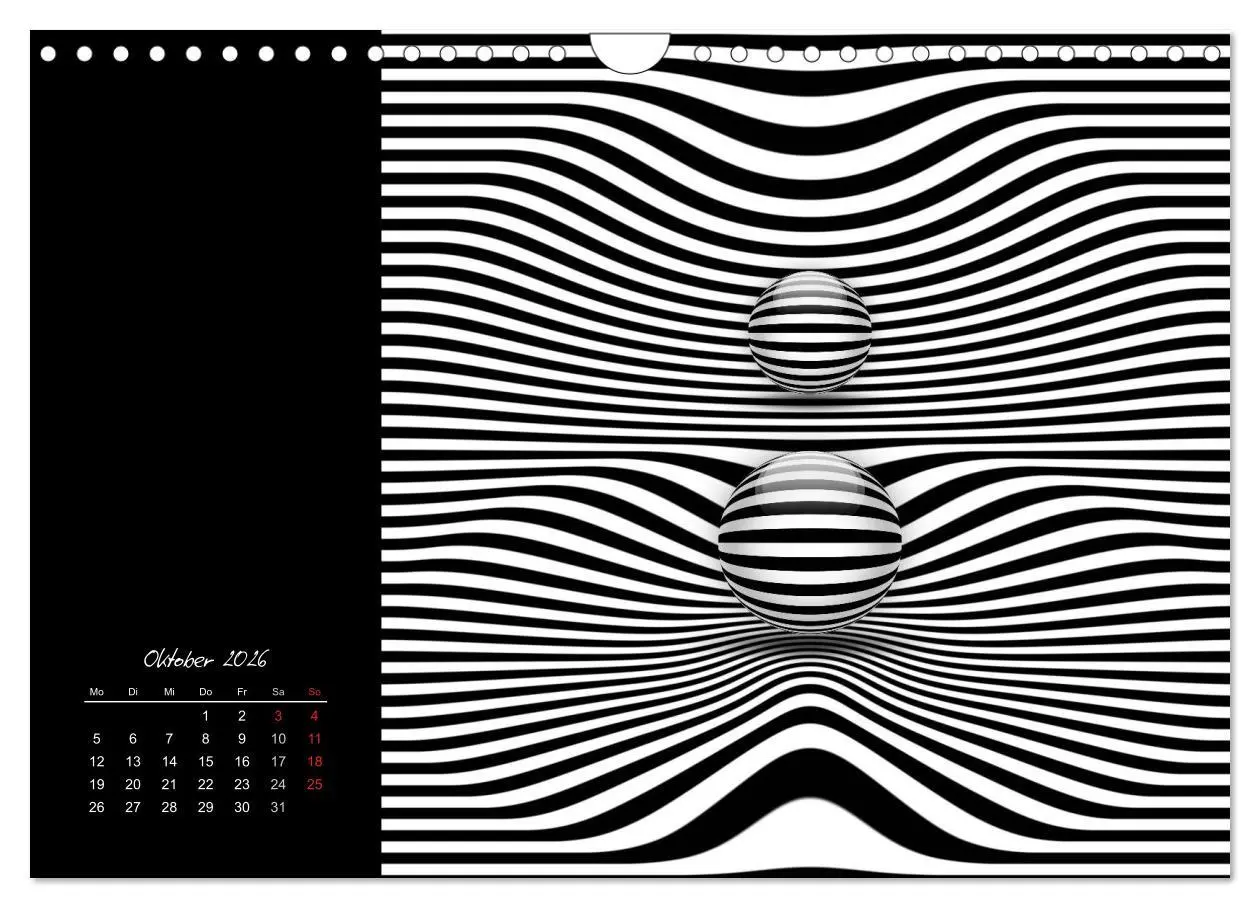This screenshot has height=908, width=1260.
Task: Click date 15 in the middle of the grid
Action: pyautogui.click(x=205, y=762)
